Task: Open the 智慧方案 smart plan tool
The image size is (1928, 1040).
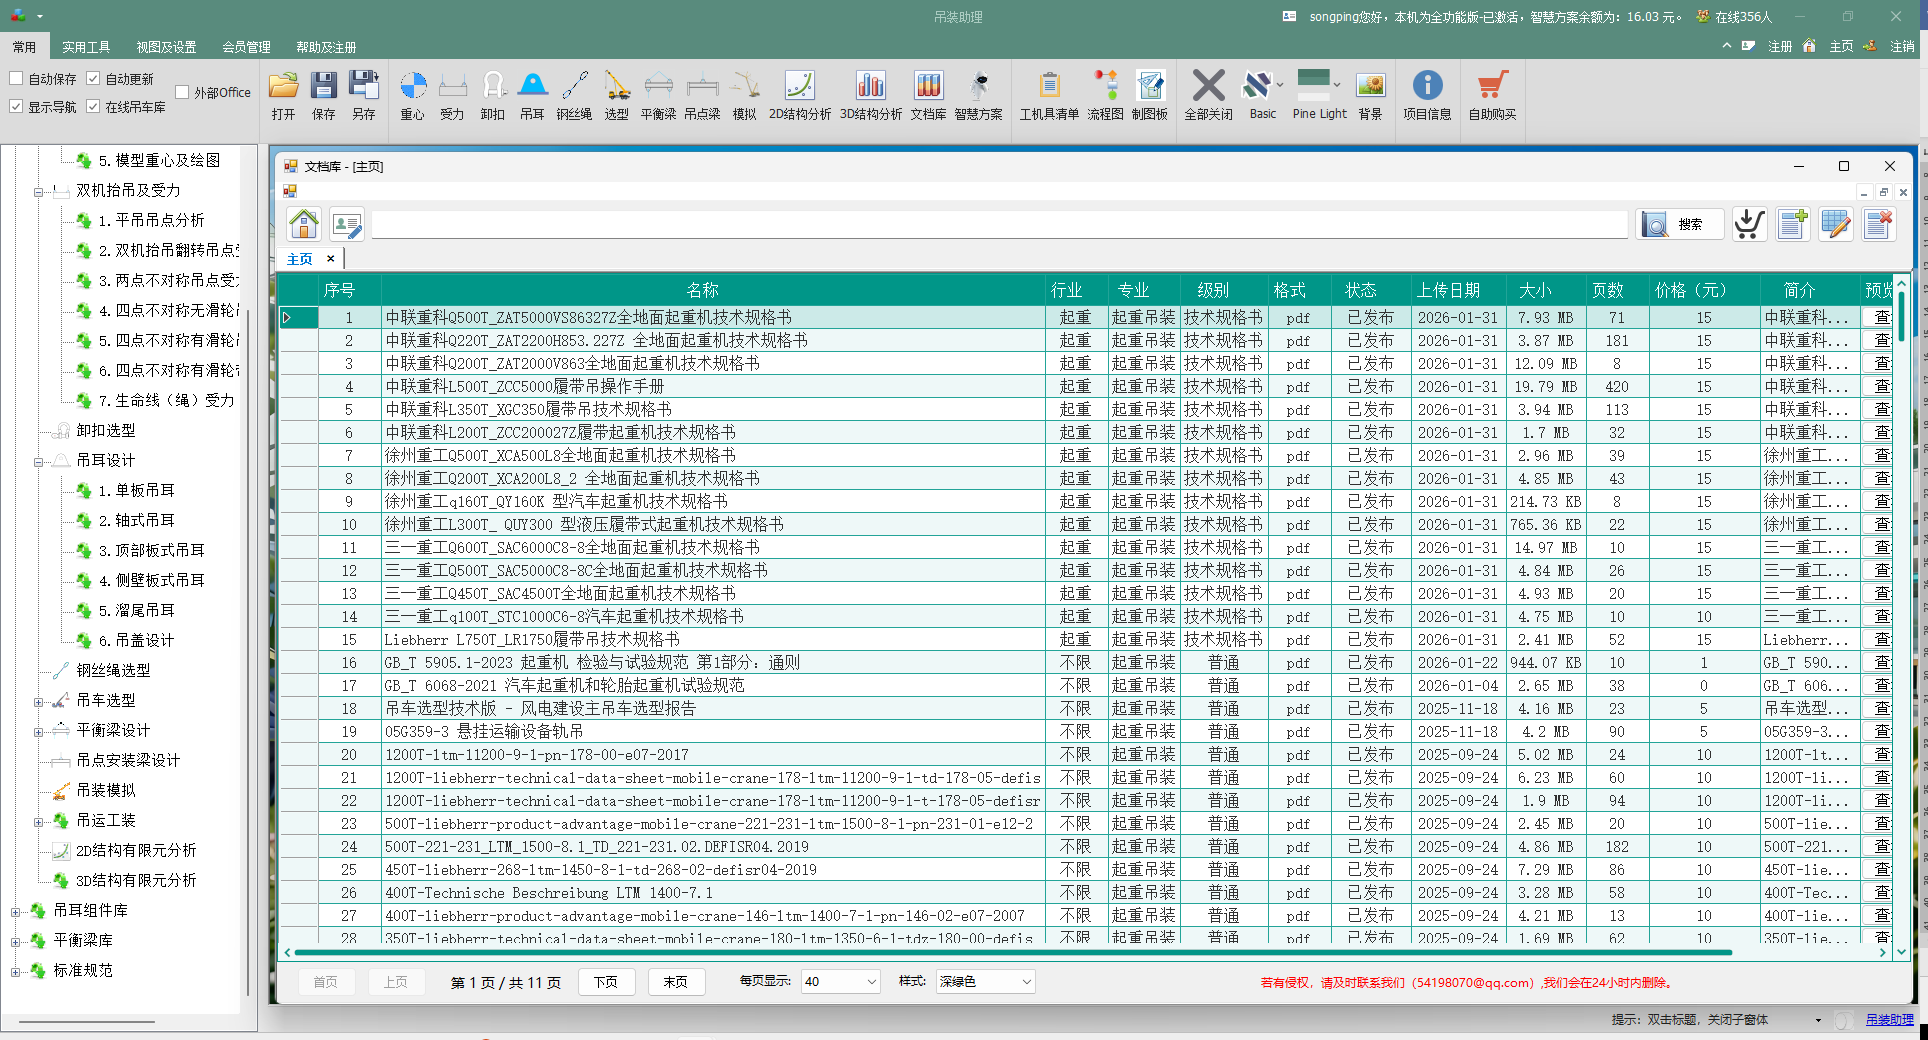Action: pyautogui.click(x=978, y=96)
